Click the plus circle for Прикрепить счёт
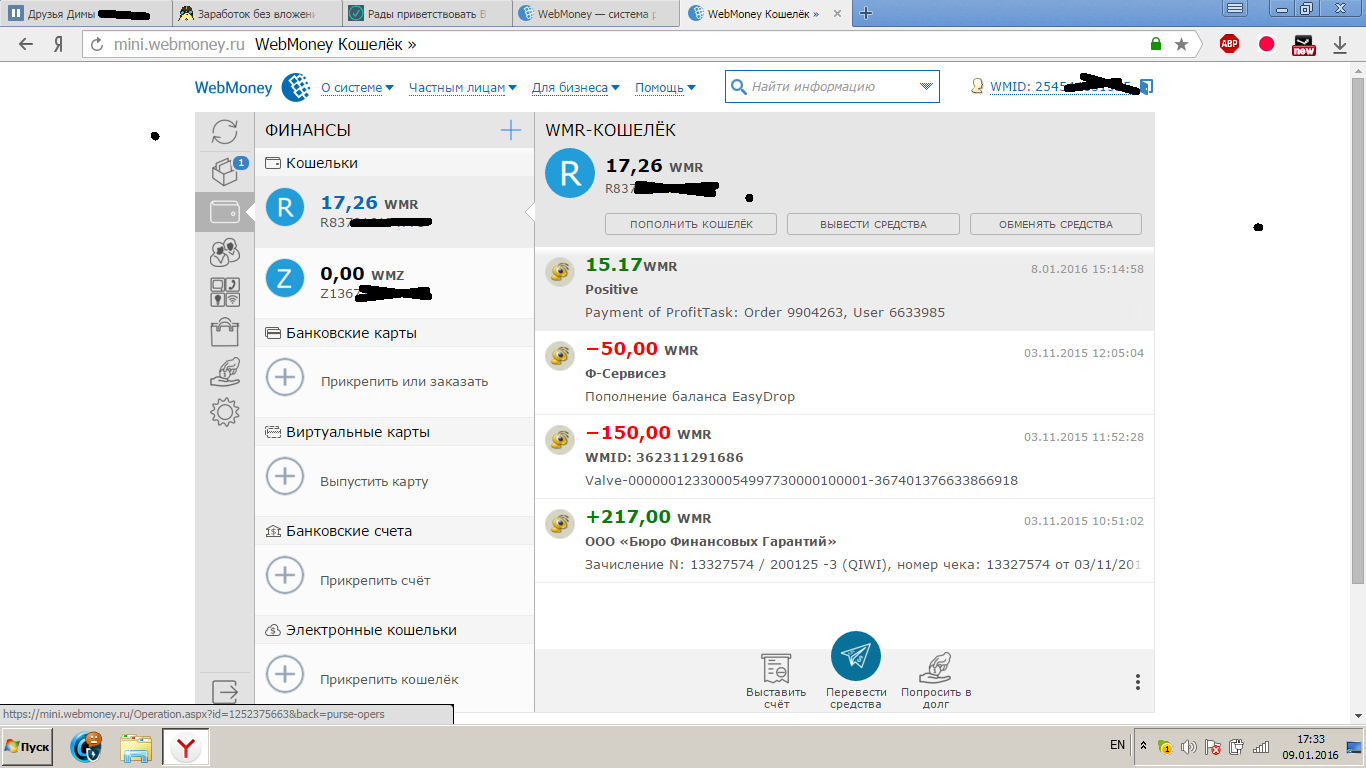 pyautogui.click(x=285, y=575)
